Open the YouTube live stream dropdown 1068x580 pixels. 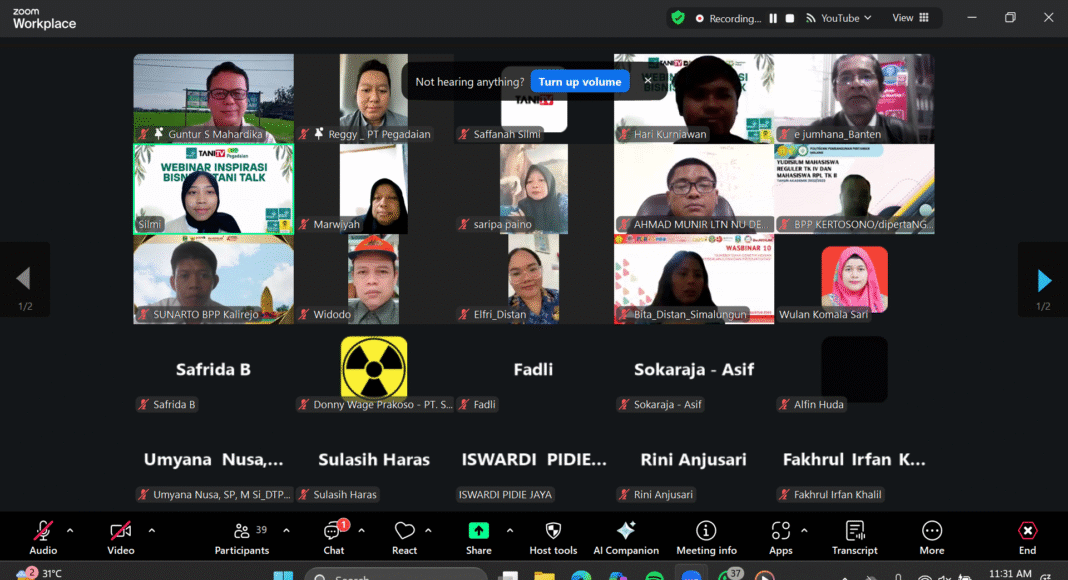(847, 18)
